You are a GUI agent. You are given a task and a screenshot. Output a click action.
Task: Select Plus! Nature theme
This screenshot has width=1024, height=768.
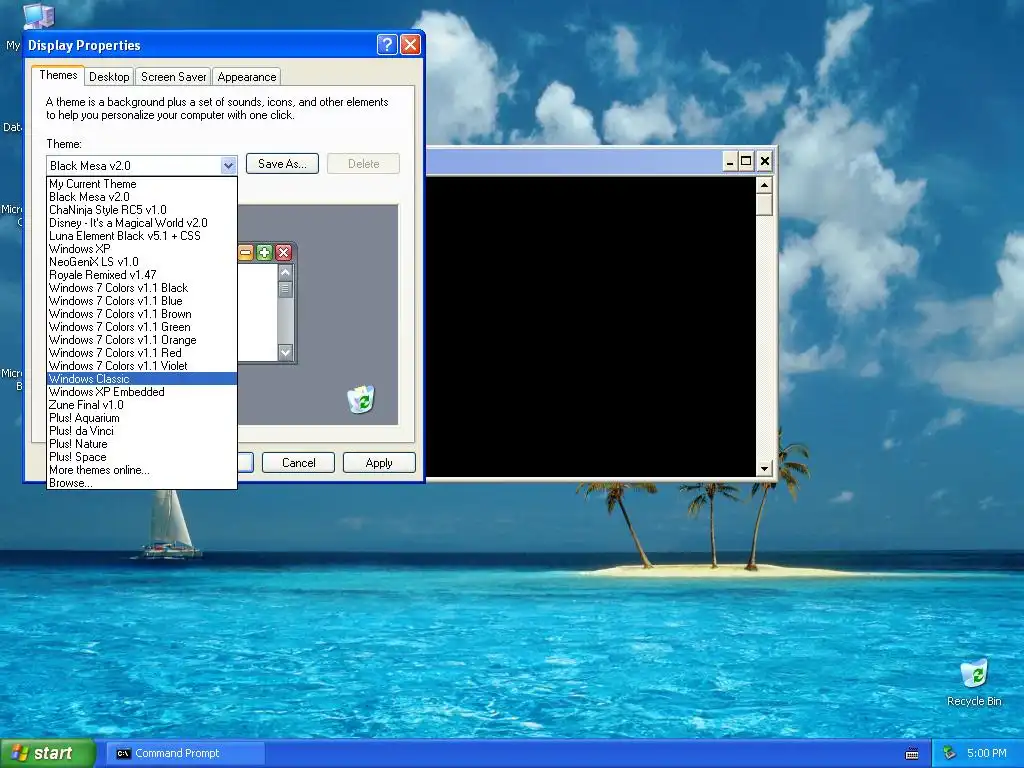(142, 444)
